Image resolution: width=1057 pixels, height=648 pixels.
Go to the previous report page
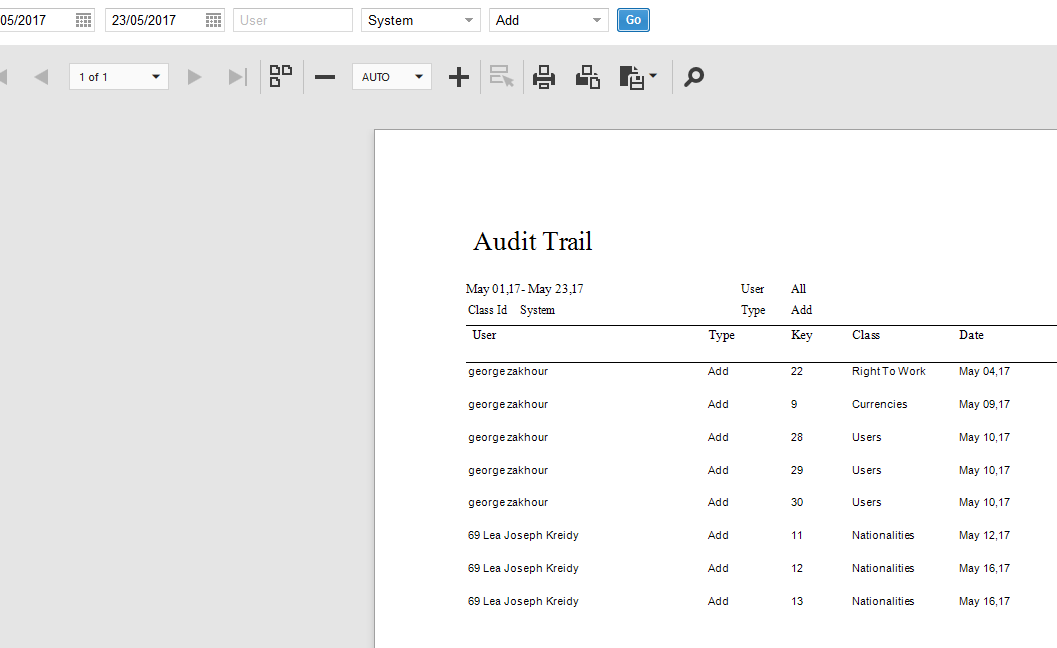pyautogui.click(x=41, y=77)
